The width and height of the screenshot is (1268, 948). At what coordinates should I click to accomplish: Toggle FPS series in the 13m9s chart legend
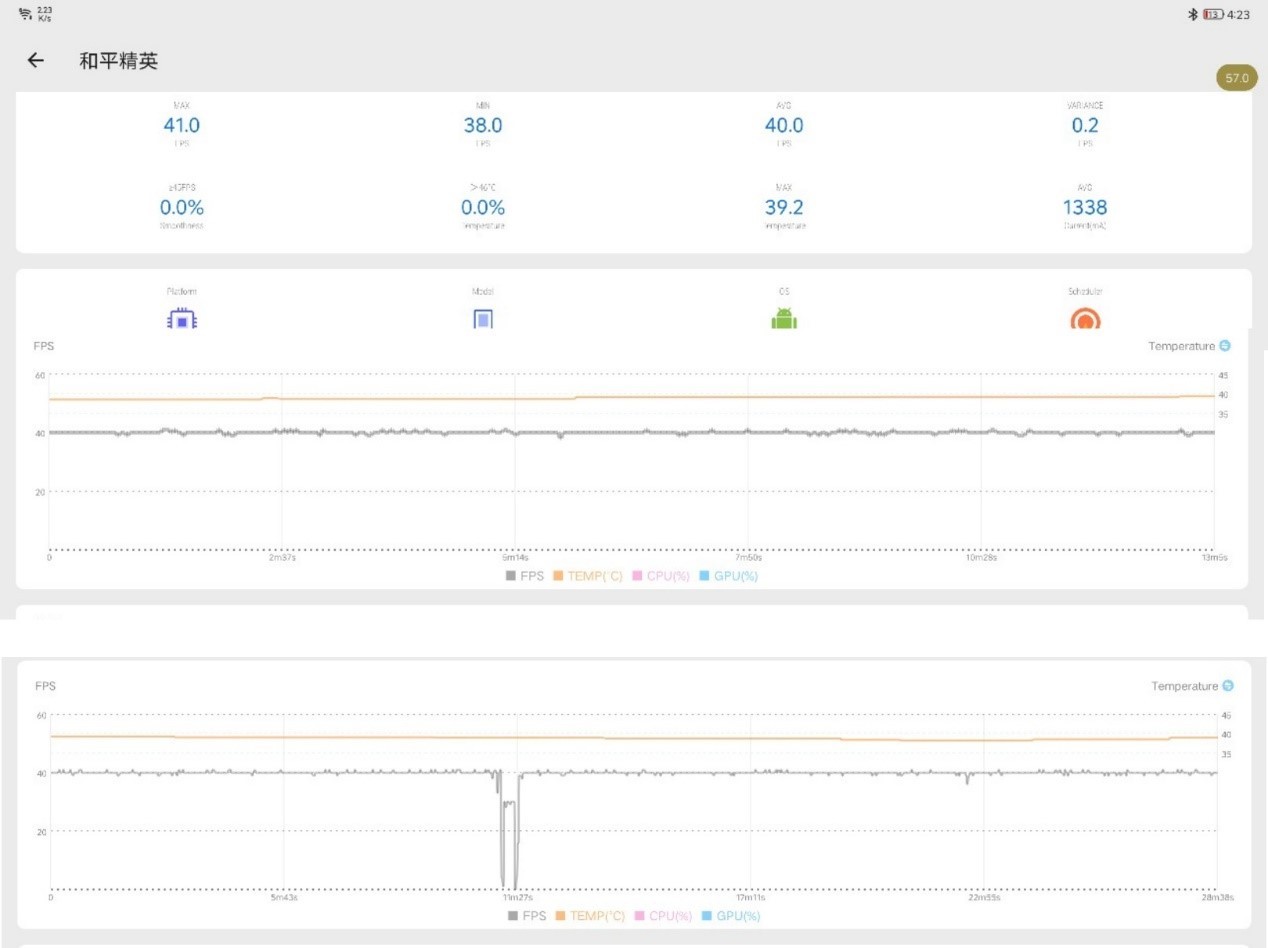tap(525, 576)
